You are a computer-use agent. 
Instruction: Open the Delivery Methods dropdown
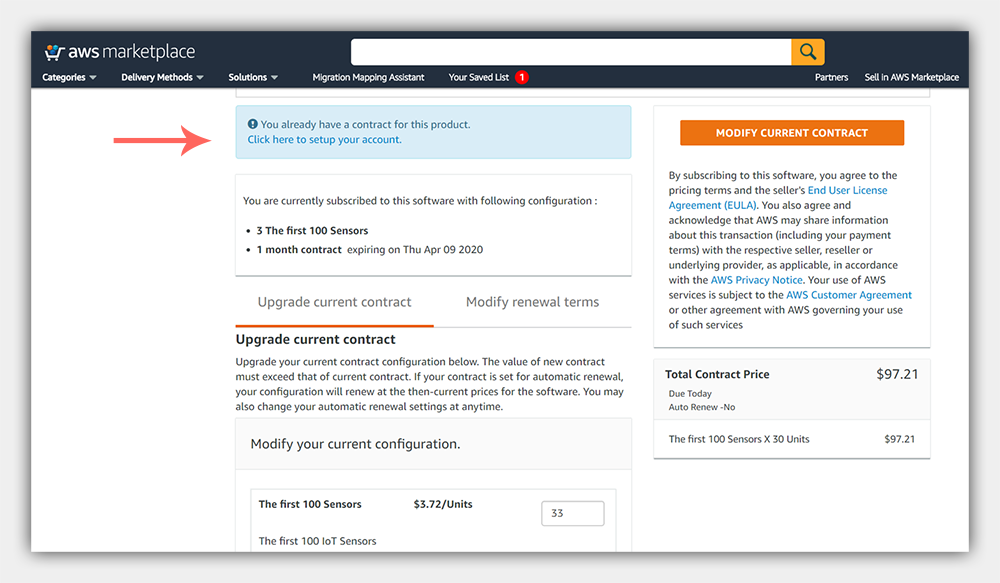(x=163, y=77)
